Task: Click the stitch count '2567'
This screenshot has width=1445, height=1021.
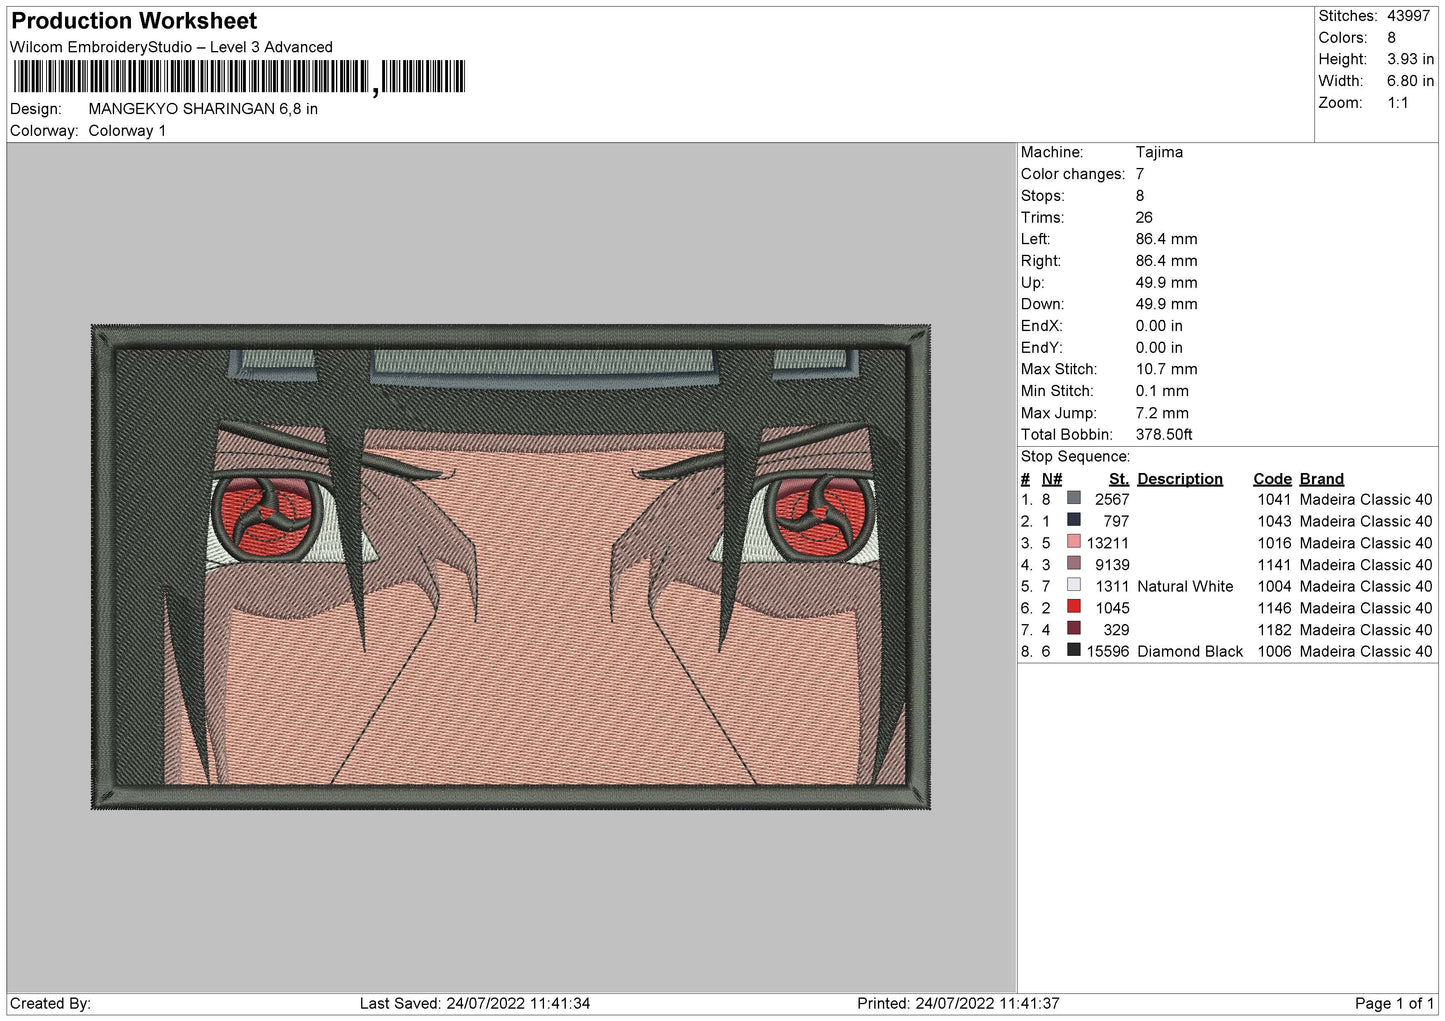Action: pos(1112,499)
